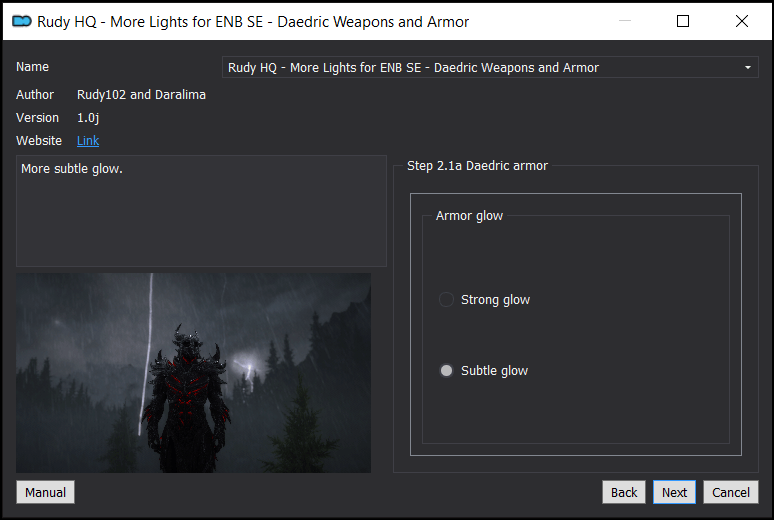The width and height of the screenshot is (774, 520).
Task: Click the 'Step 2.1a Daedric armor' heading
Action: (477, 166)
